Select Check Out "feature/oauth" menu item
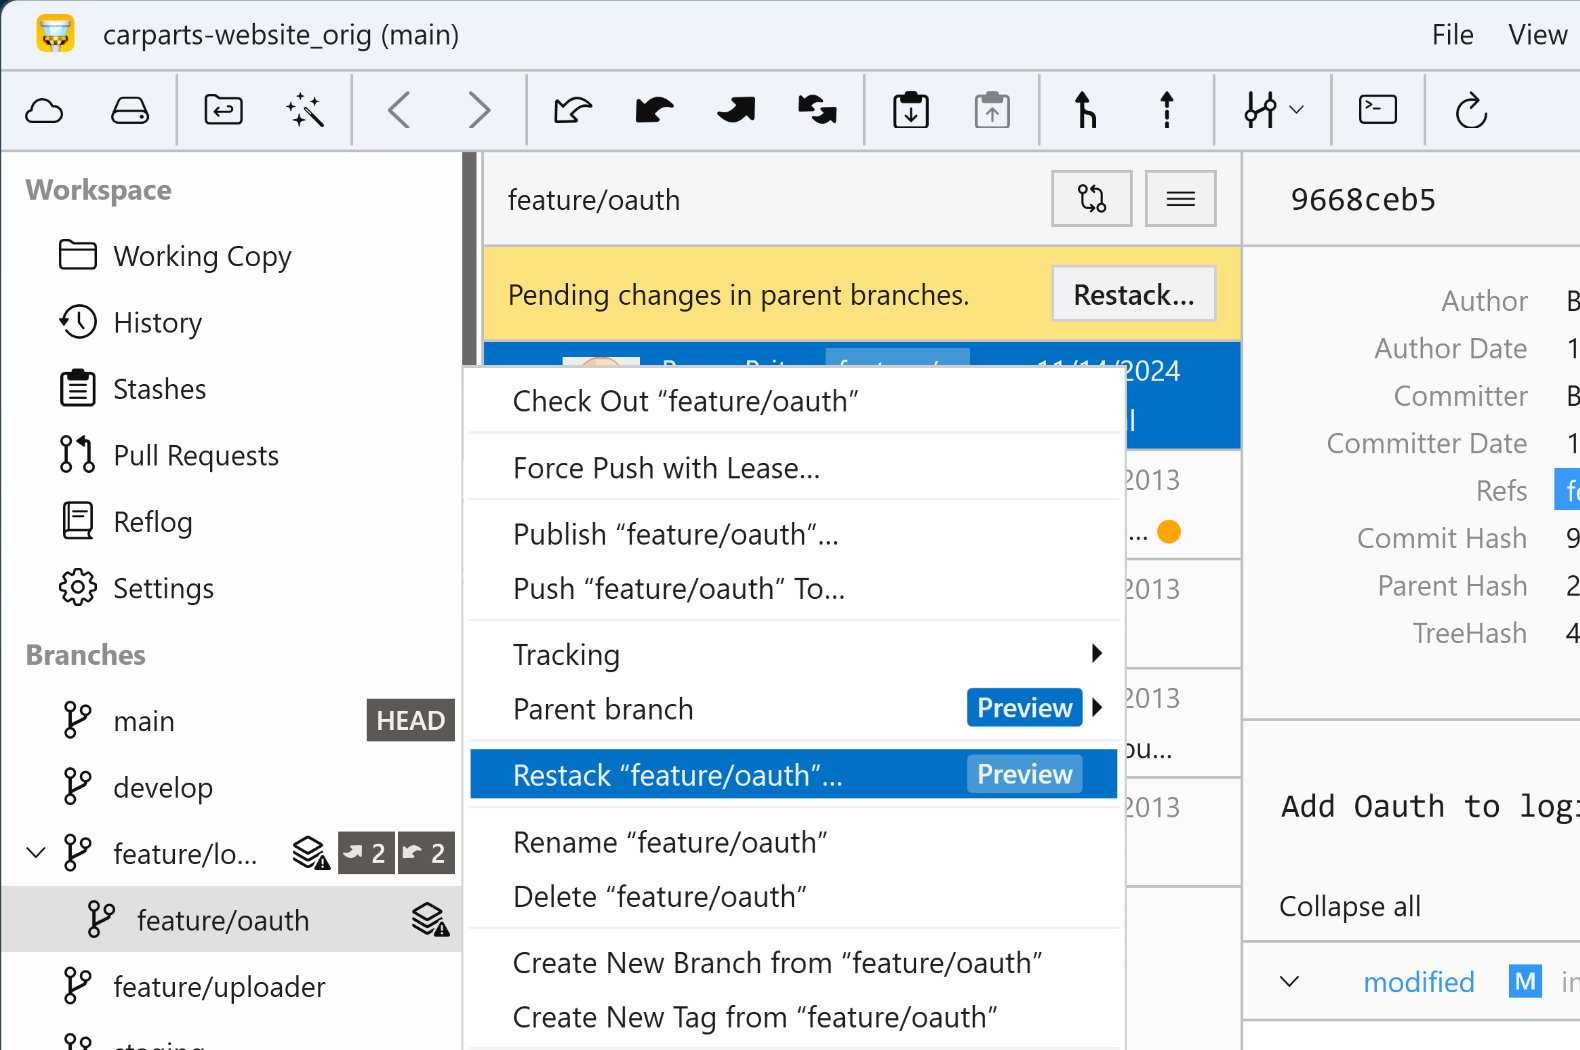The width and height of the screenshot is (1580, 1050). 685,401
